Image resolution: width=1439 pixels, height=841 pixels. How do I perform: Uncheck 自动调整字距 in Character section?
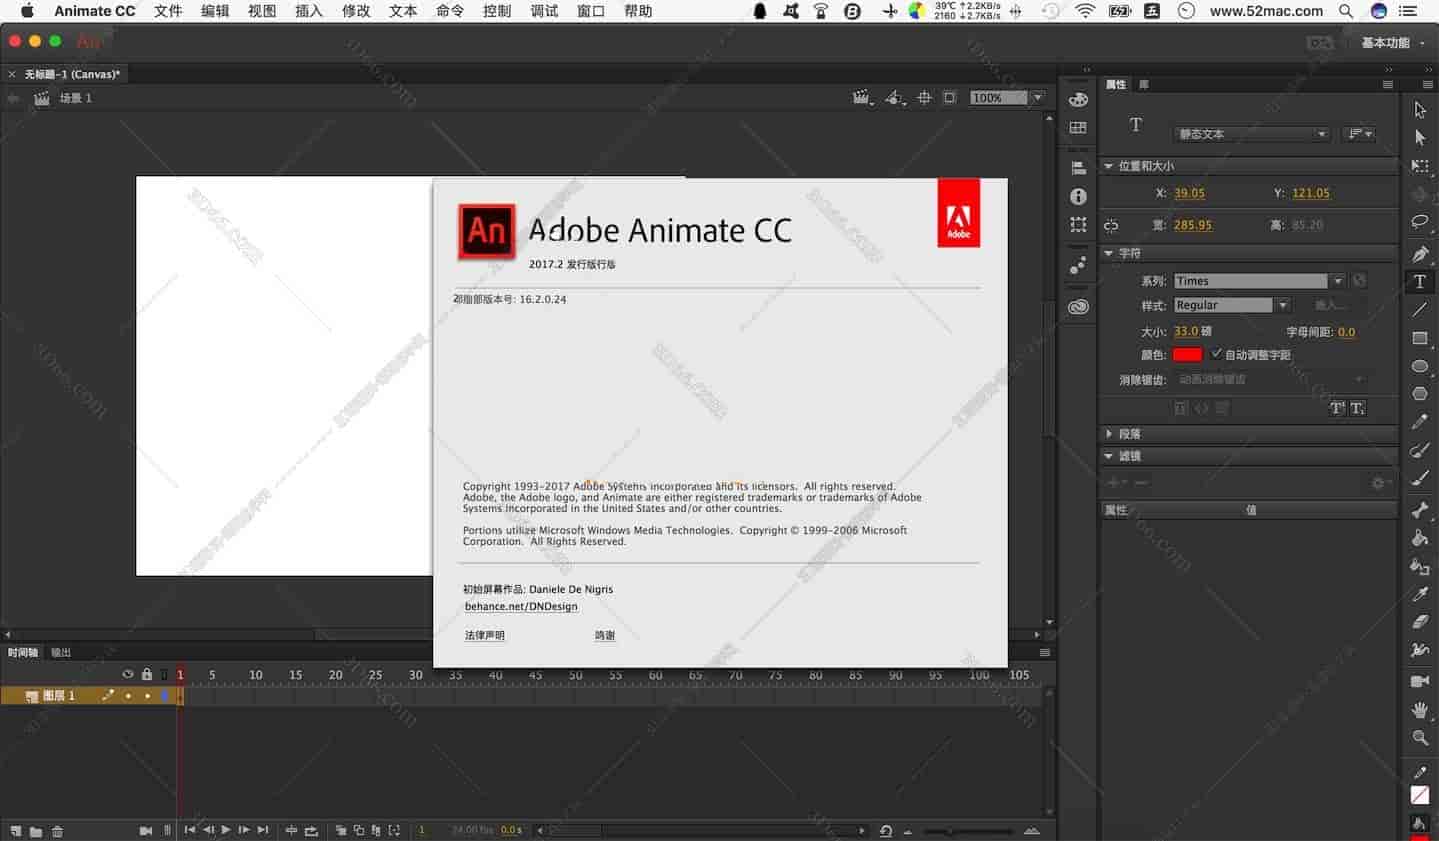1218,354
